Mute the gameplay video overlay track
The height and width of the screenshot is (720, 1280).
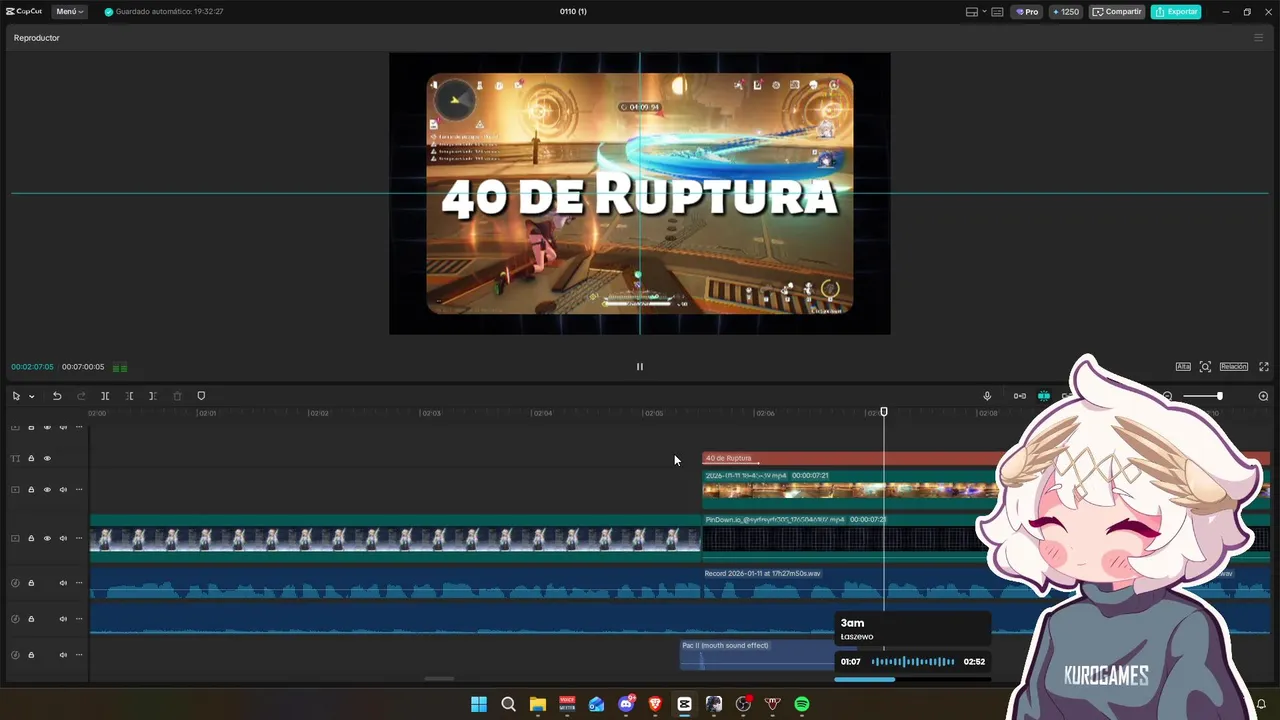tap(63, 490)
